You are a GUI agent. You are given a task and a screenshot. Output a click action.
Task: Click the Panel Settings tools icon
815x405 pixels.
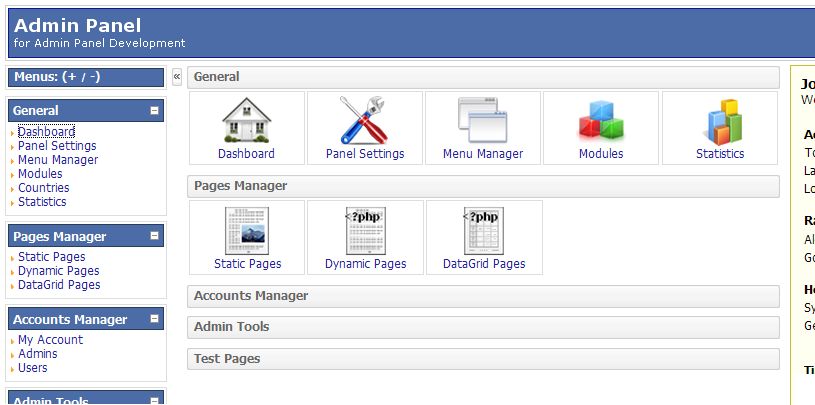point(364,120)
